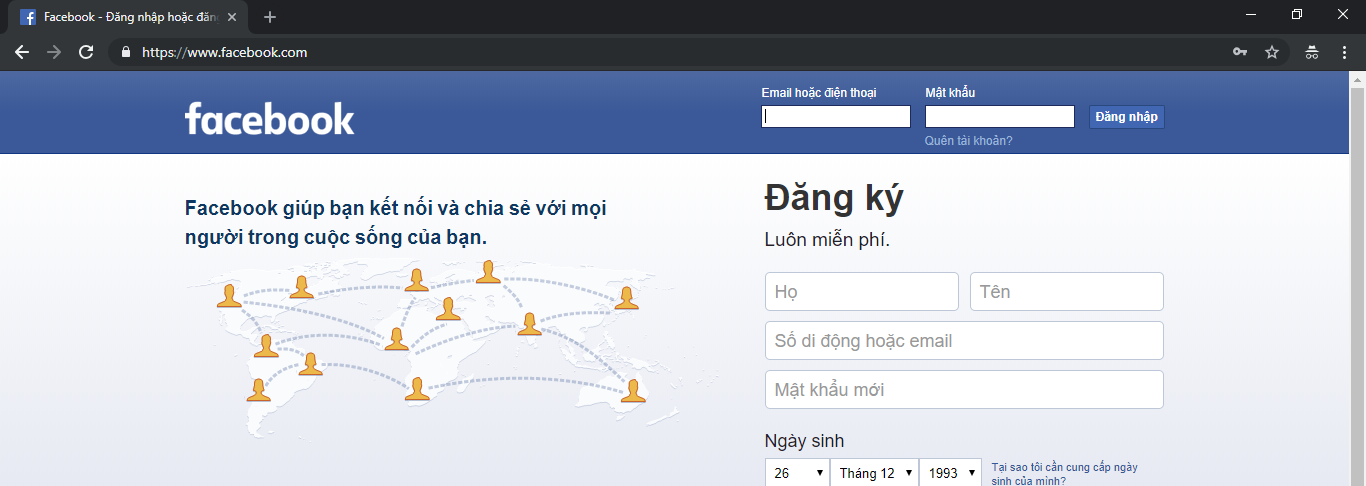Focus the Email hoặc điện thoại field

coord(836,117)
